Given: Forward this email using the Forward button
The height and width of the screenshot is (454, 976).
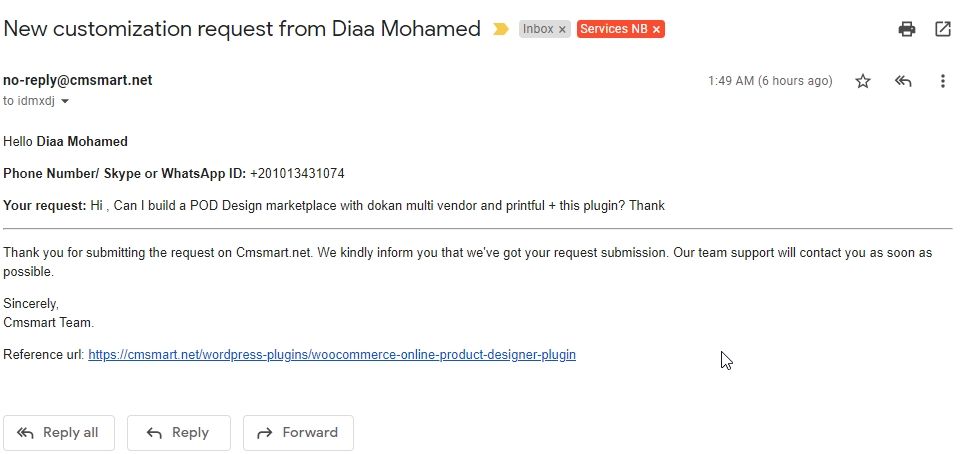Looking at the screenshot, I should 298,433.
